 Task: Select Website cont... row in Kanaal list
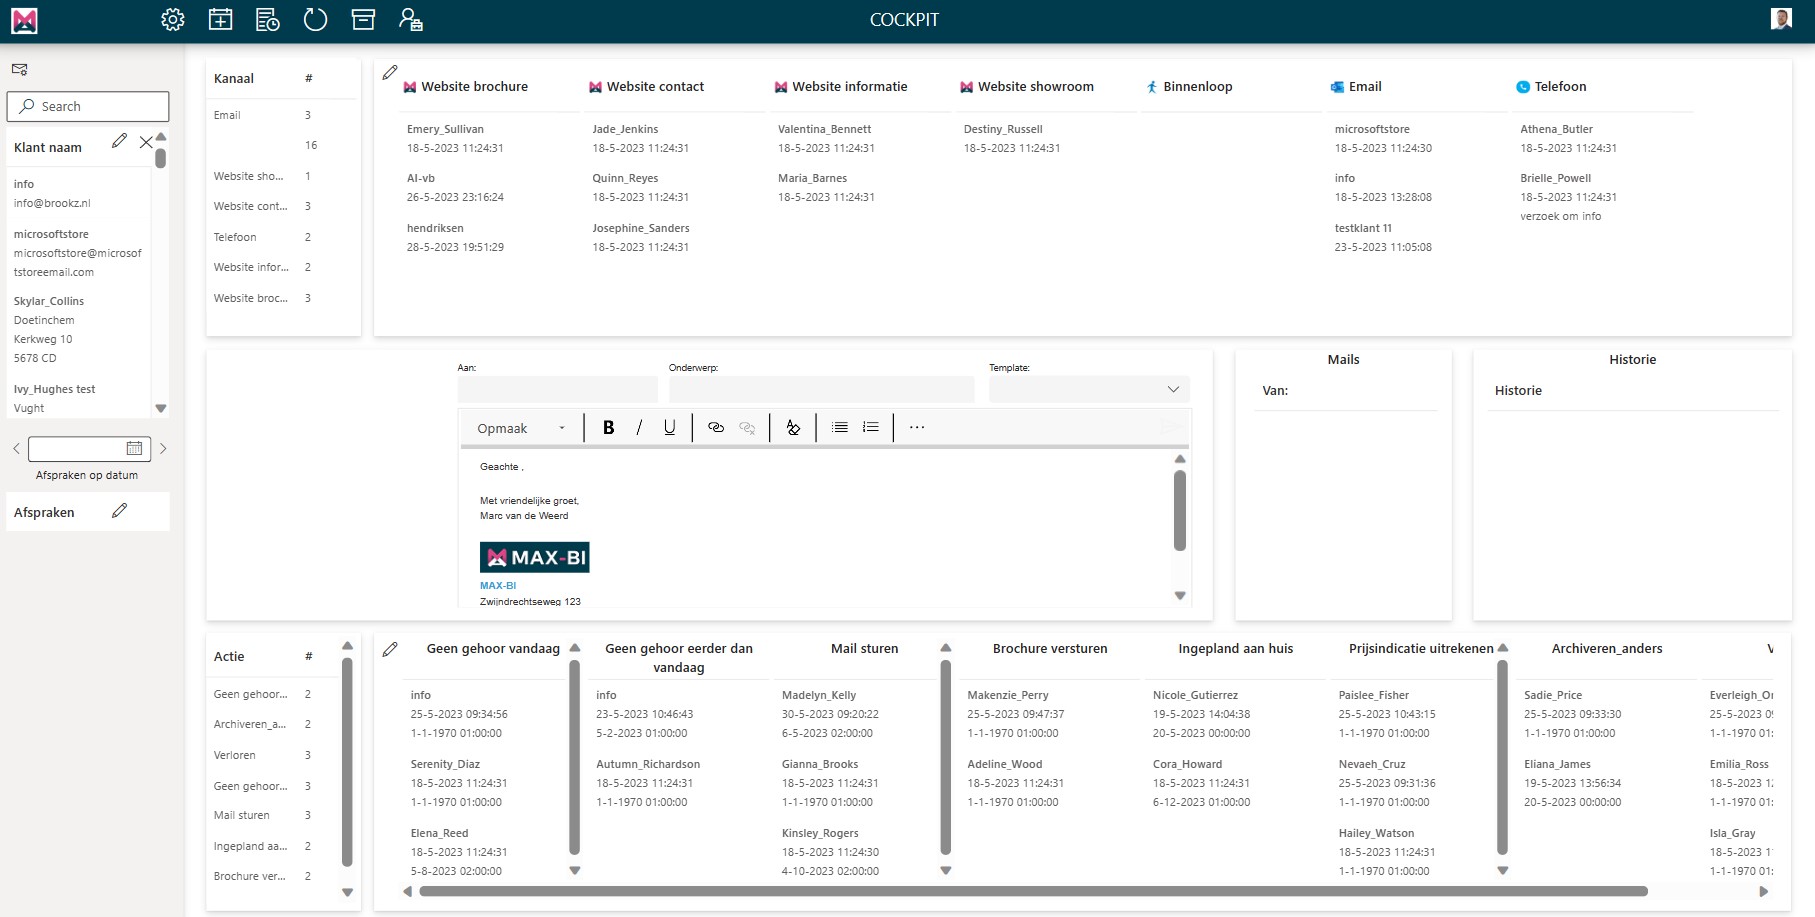pos(250,206)
